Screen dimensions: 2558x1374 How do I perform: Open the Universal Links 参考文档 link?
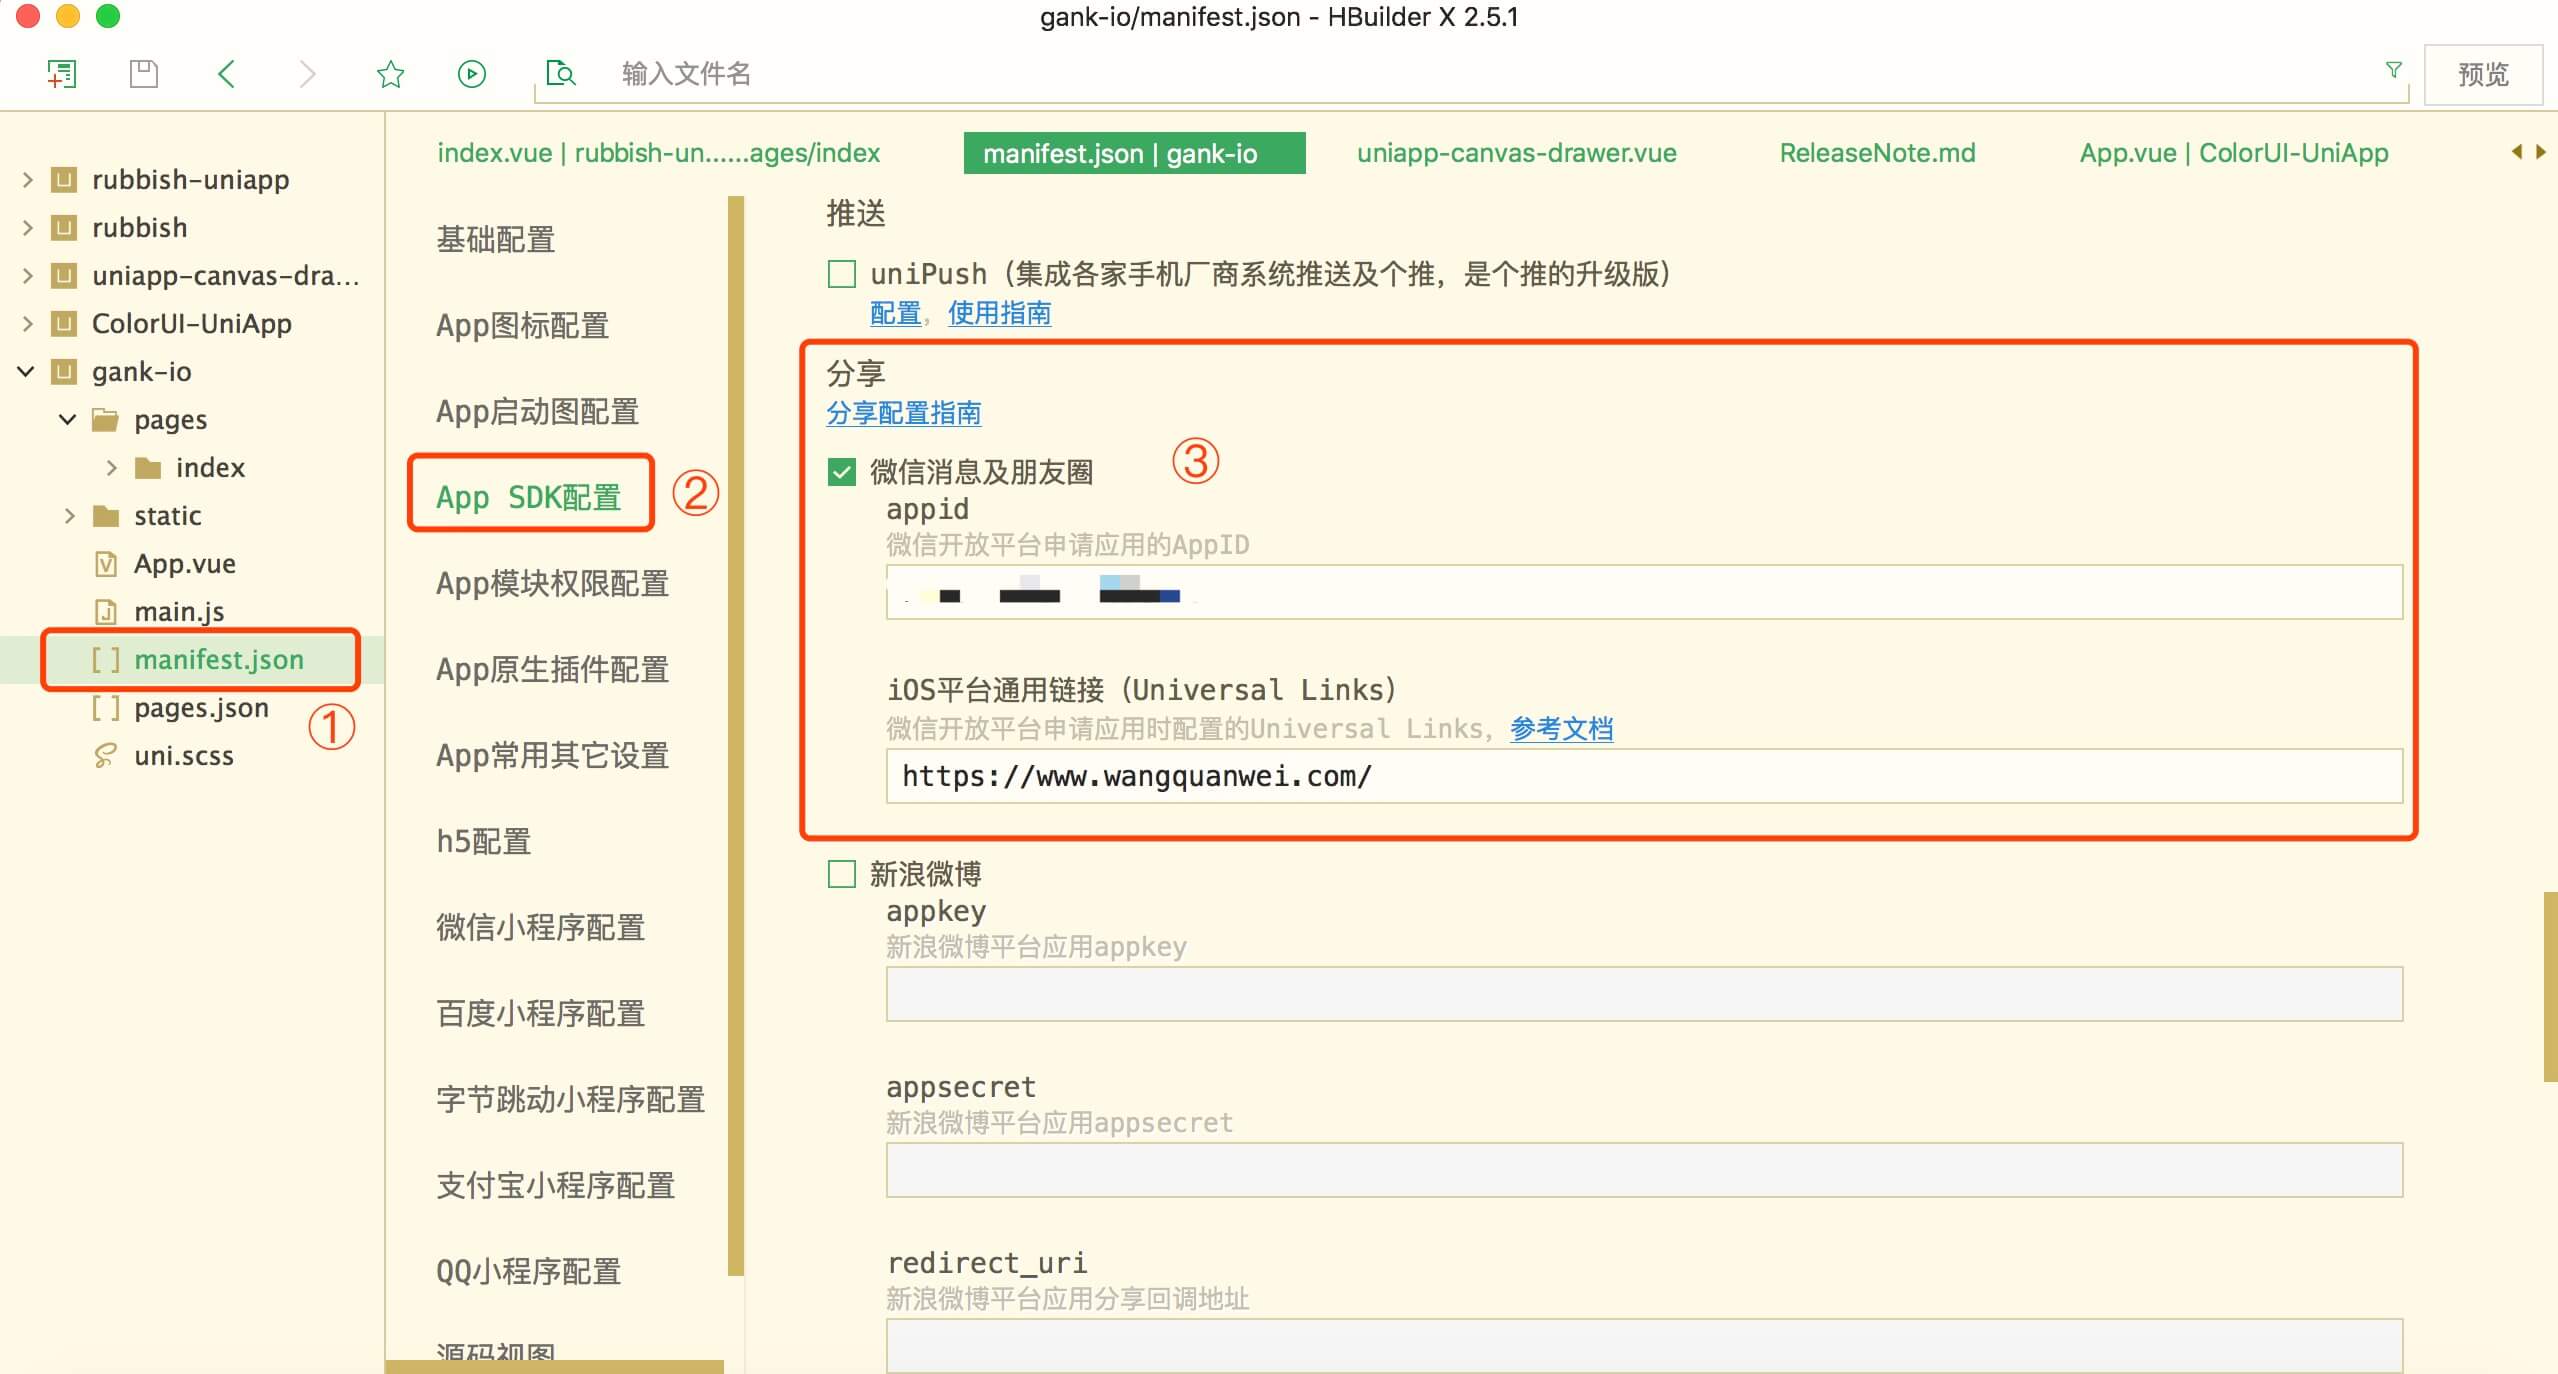pyautogui.click(x=1561, y=729)
